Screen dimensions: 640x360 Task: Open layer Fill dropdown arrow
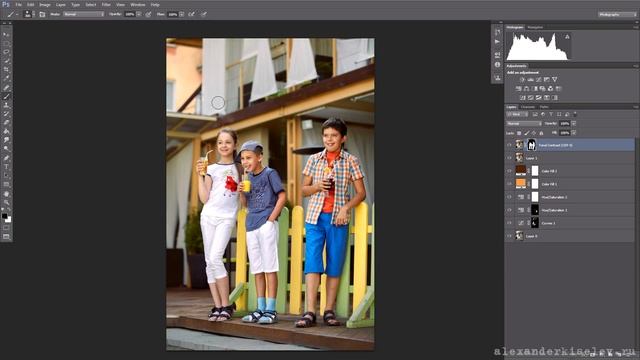574,133
